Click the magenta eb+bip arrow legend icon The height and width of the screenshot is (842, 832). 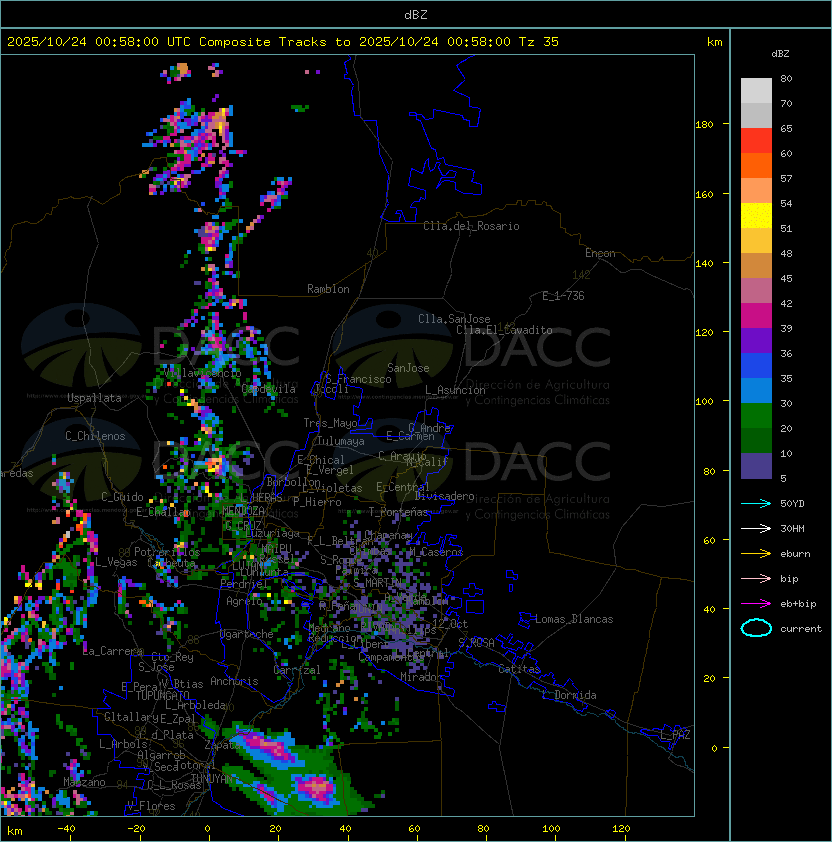tap(756, 604)
